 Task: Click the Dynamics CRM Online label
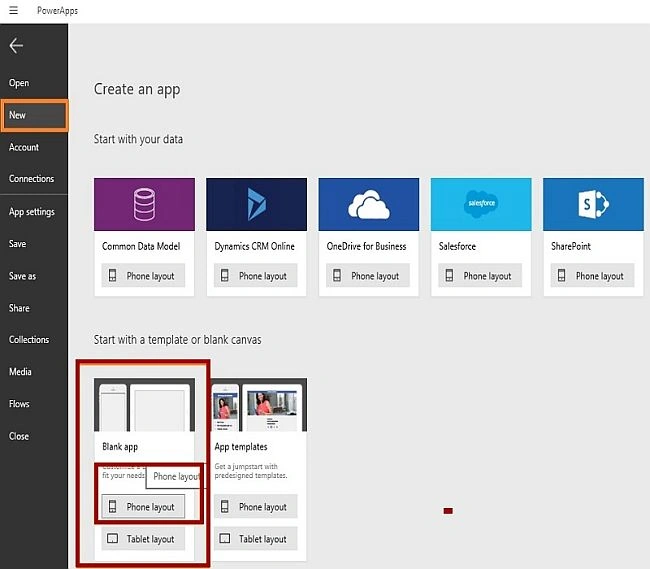click(255, 246)
